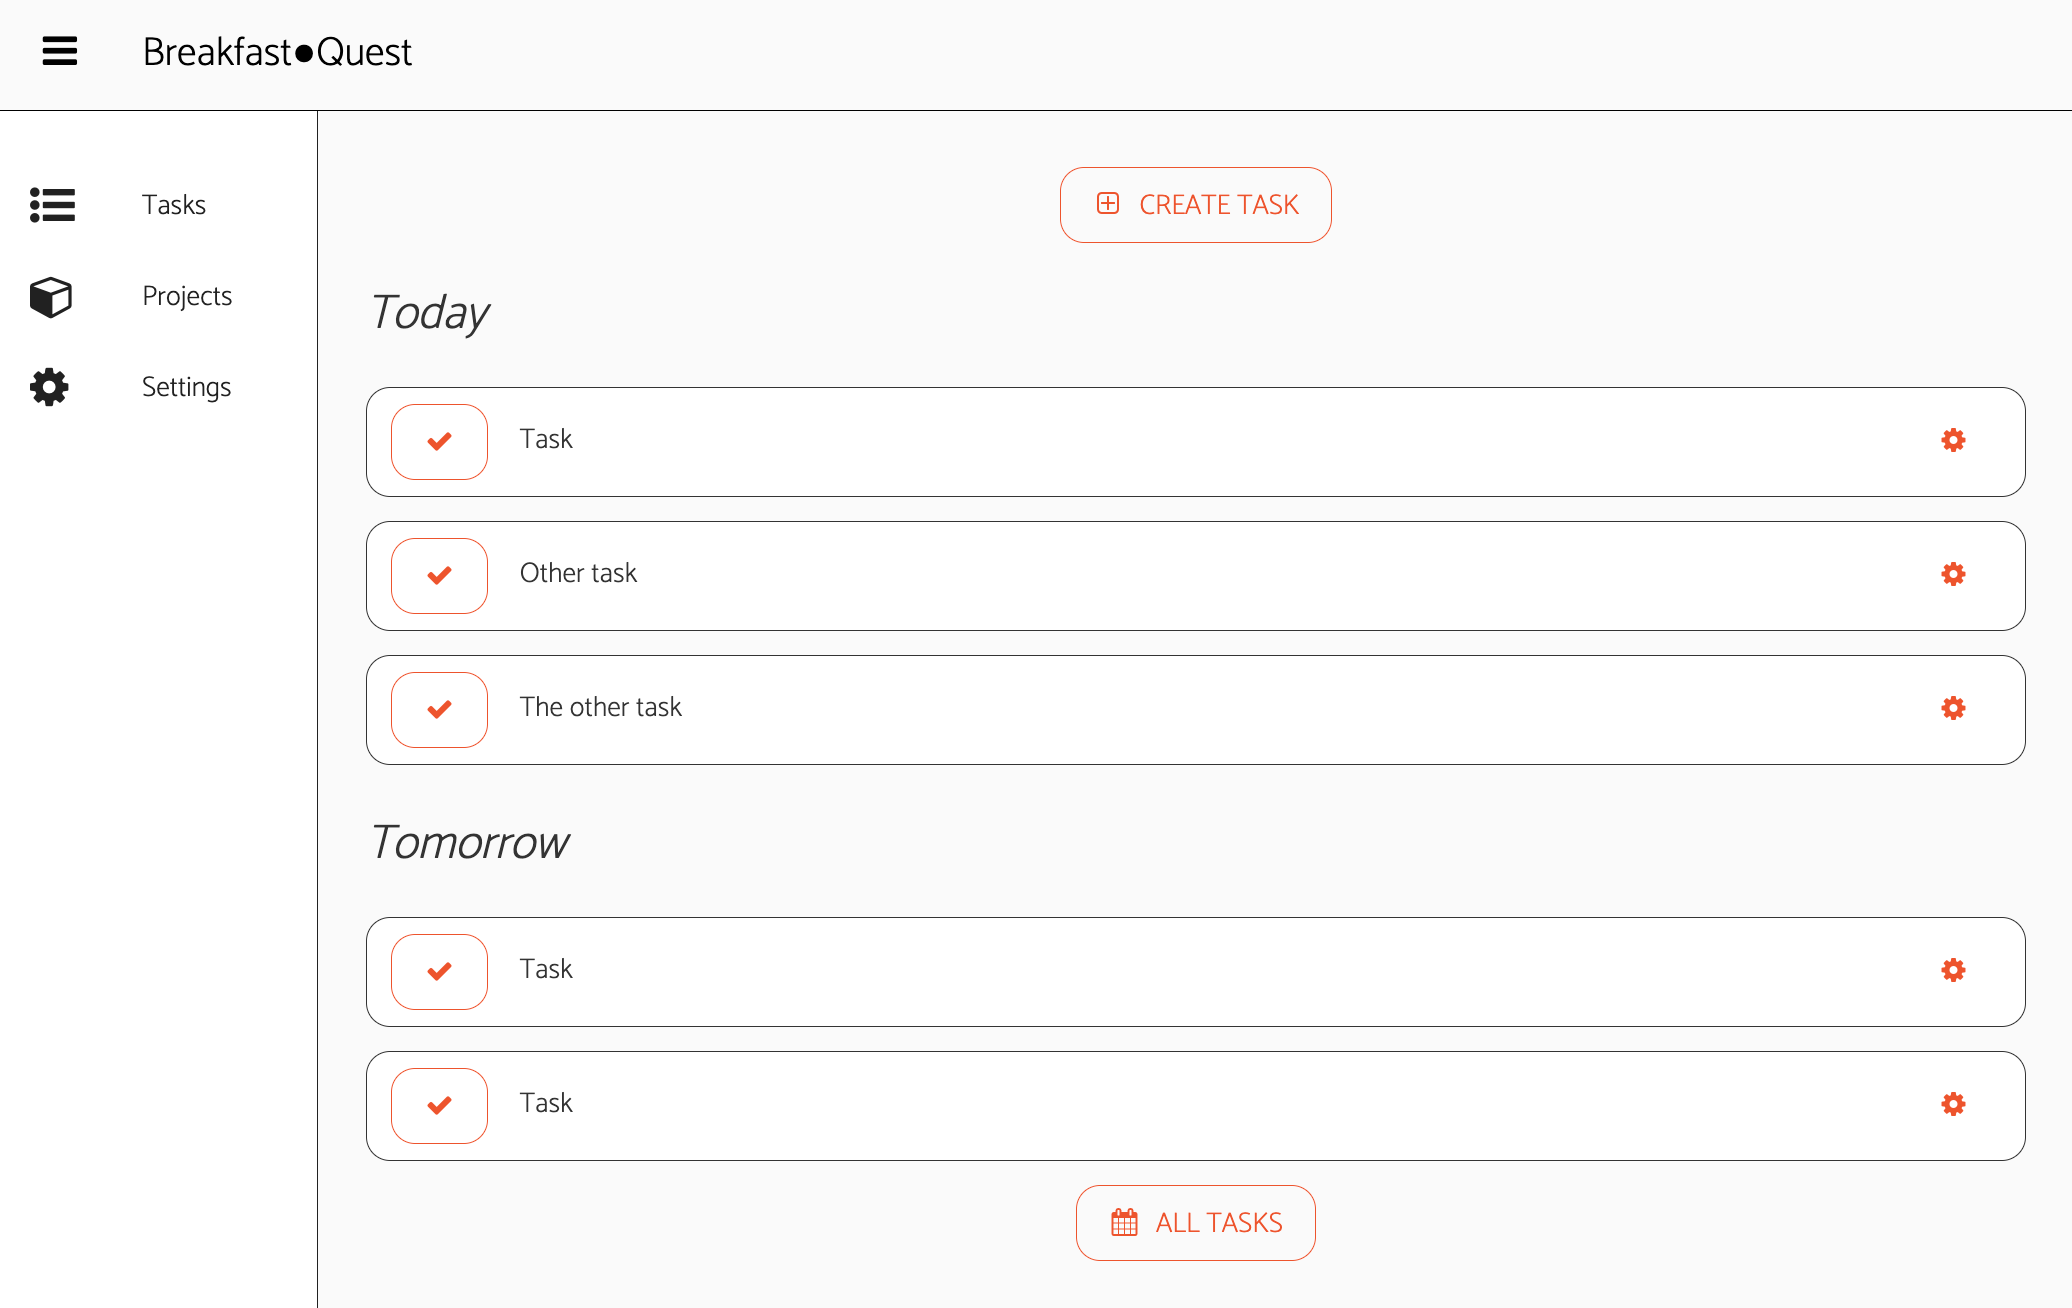Open gear settings for 'Other task'
The image size is (2072, 1308).
tap(1953, 574)
